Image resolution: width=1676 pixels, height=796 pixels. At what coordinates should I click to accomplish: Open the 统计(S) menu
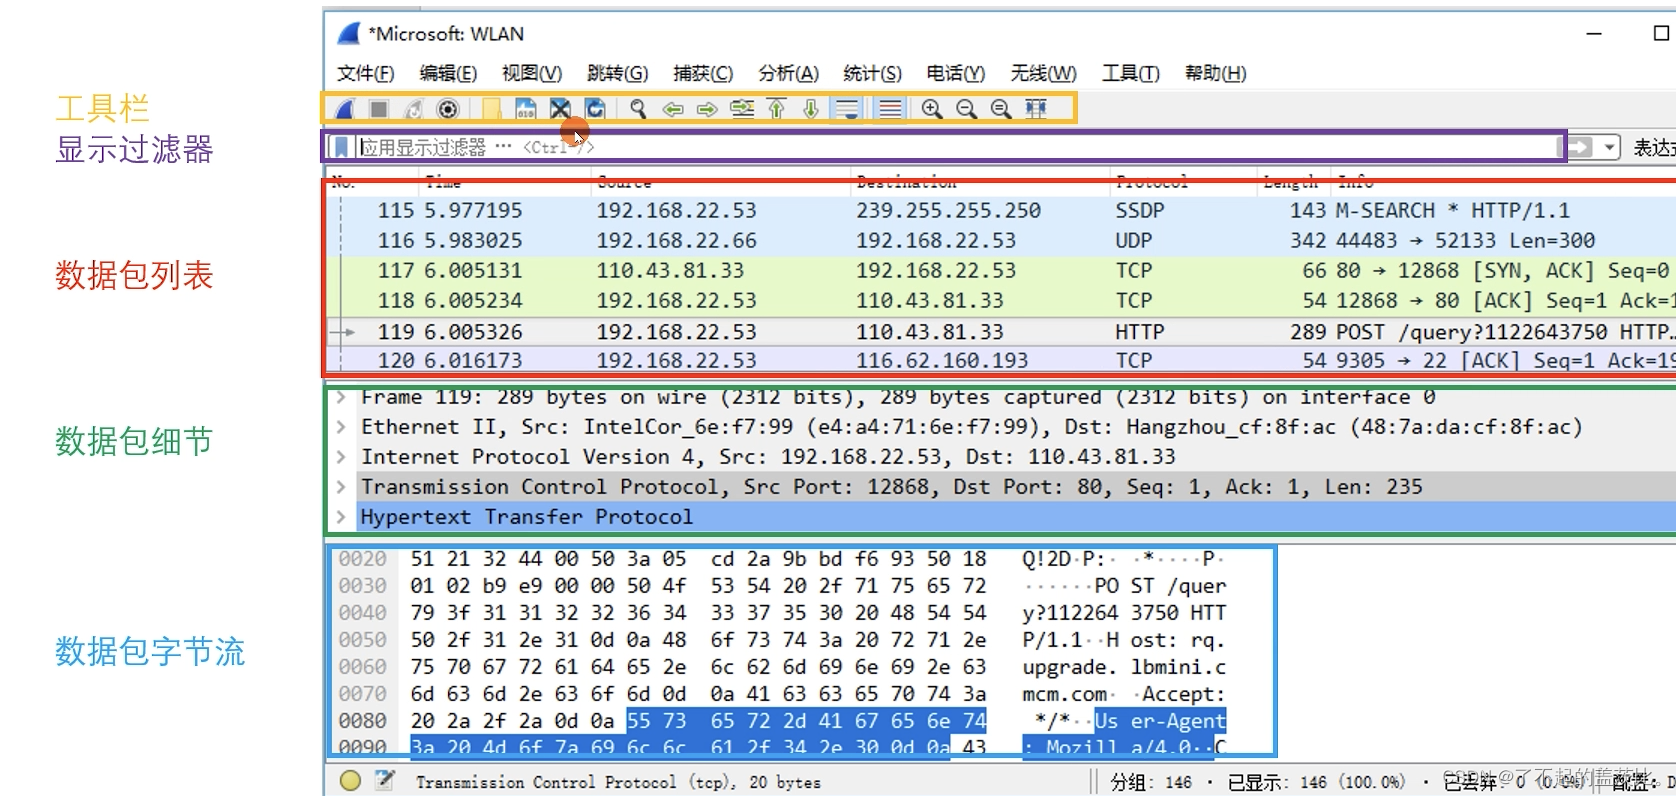tap(872, 73)
